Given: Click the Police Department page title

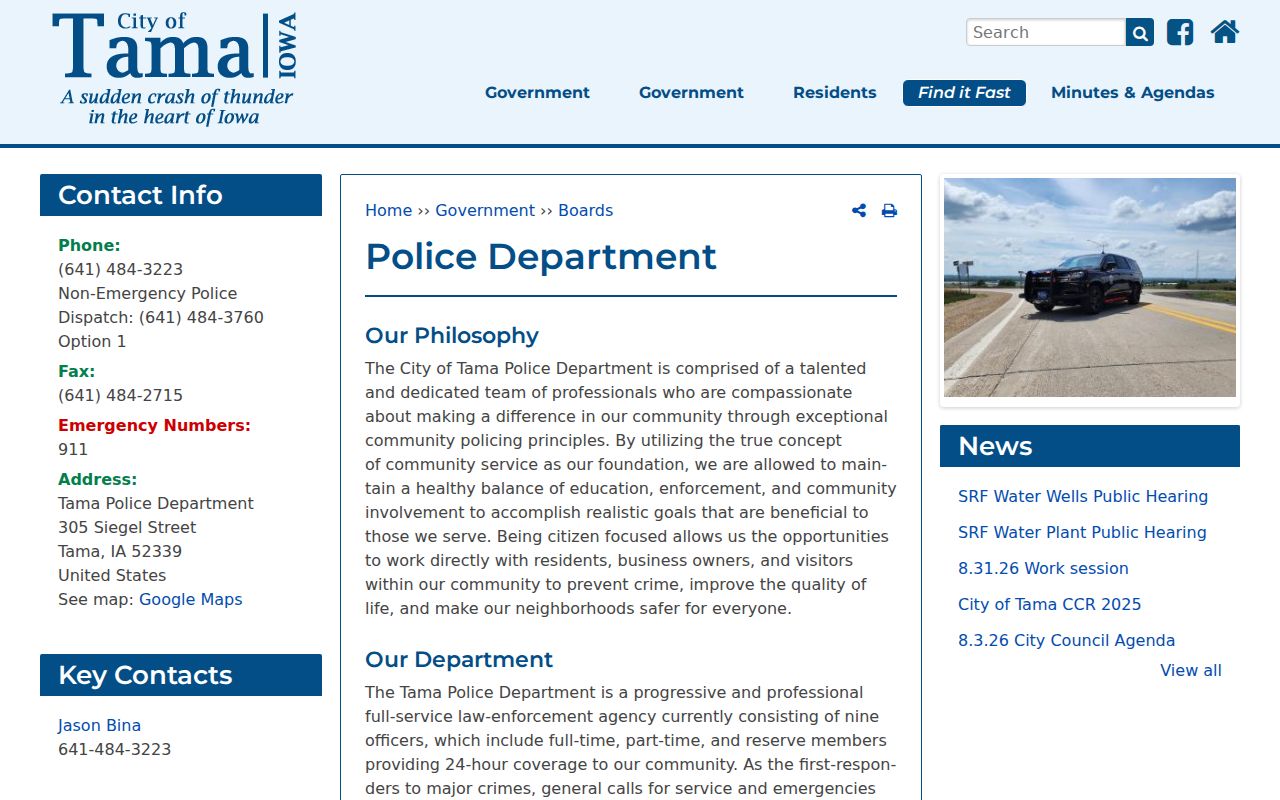Looking at the screenshot, I should (x=541, y=257).
